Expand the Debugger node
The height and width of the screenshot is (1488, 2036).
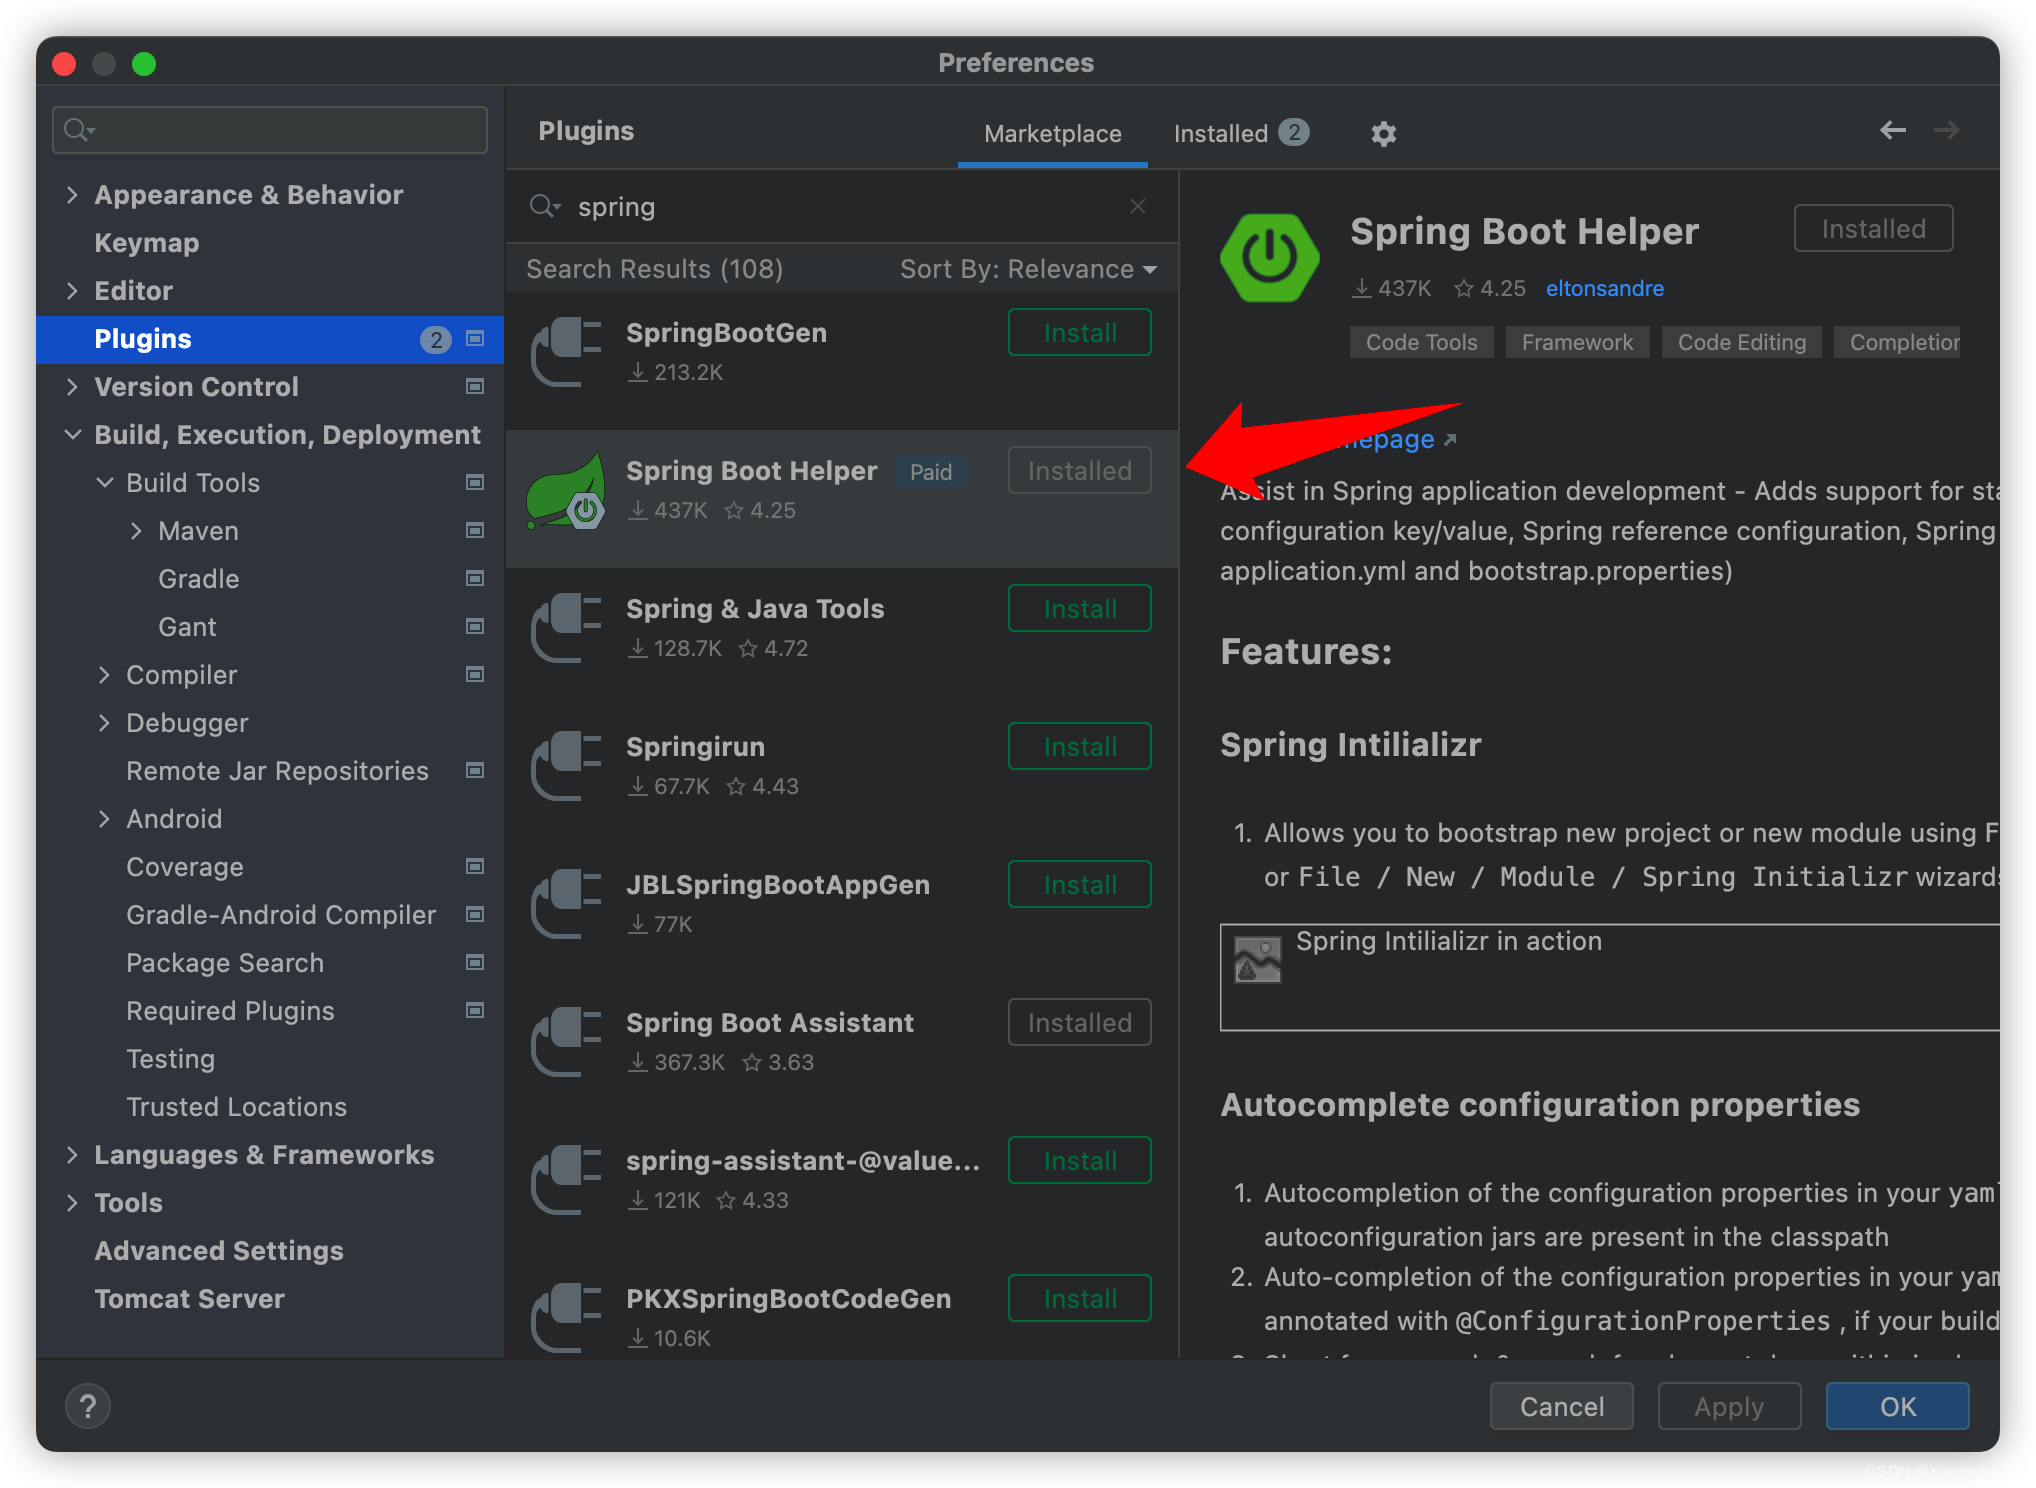click(104, 722)
